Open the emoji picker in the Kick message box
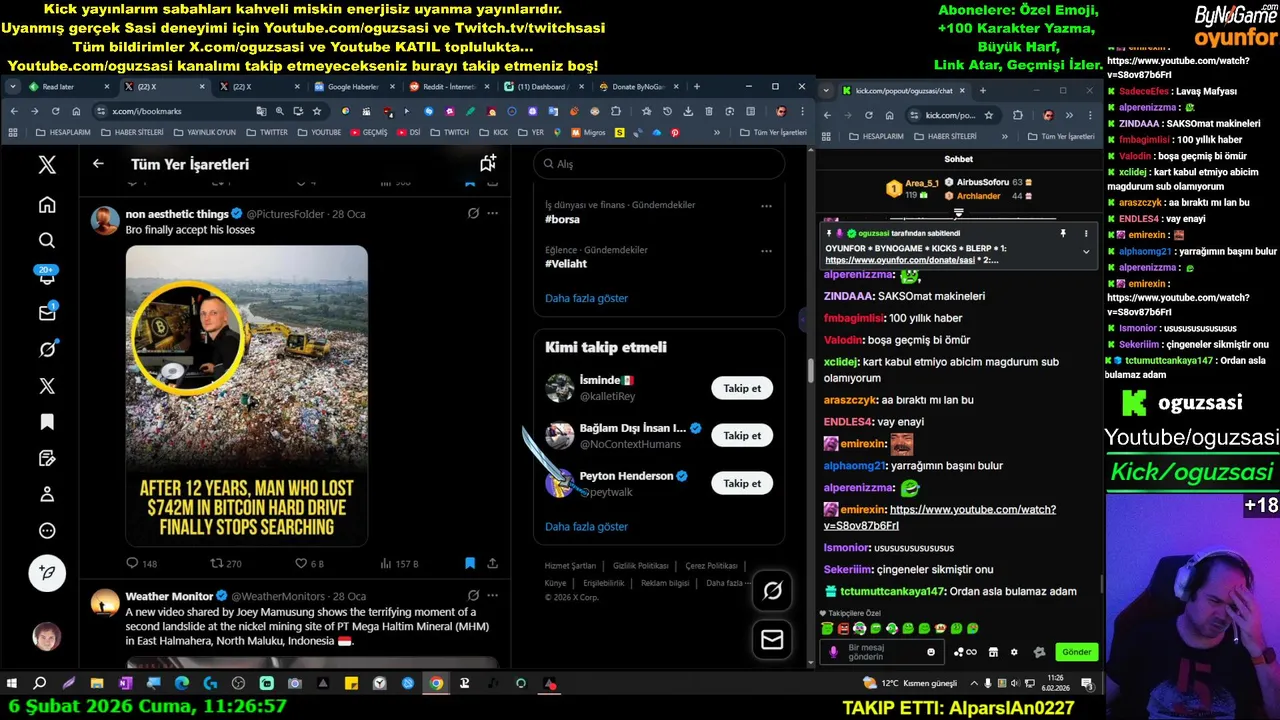 [931, 652]
